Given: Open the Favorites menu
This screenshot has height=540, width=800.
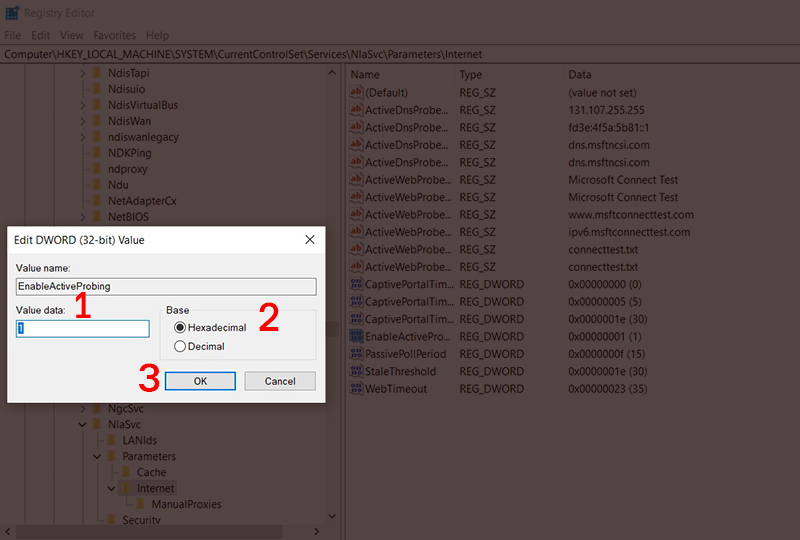Looking at the screenshot, I should point(114,35).
